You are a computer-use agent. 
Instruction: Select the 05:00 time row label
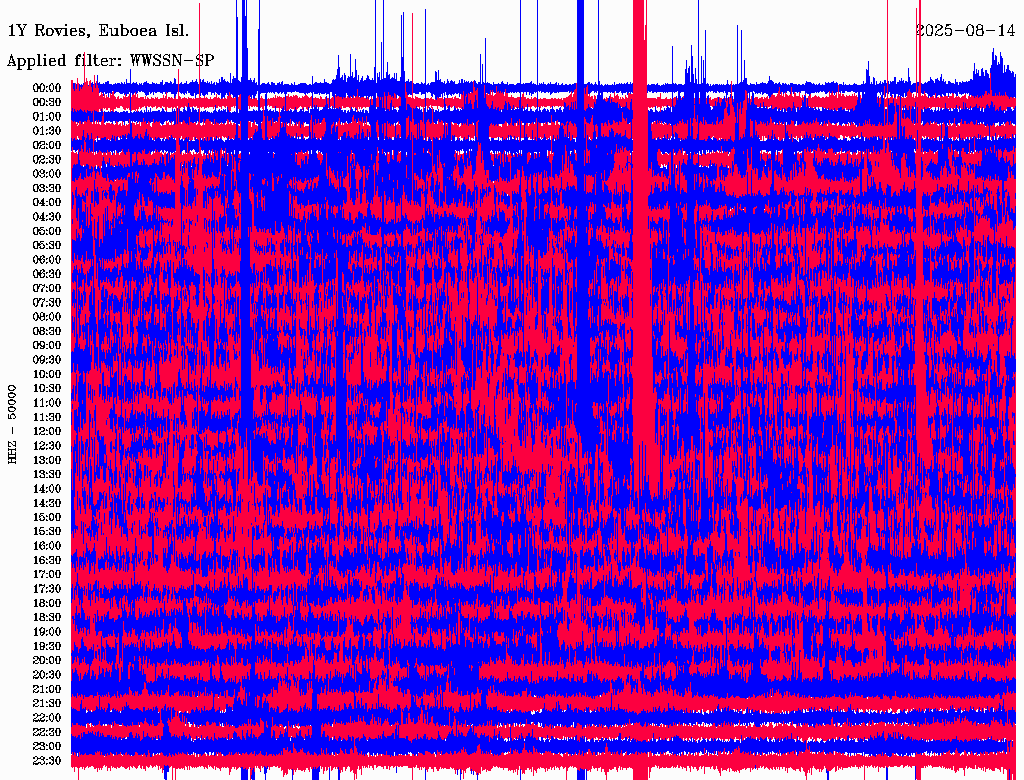tap(47, 231)
